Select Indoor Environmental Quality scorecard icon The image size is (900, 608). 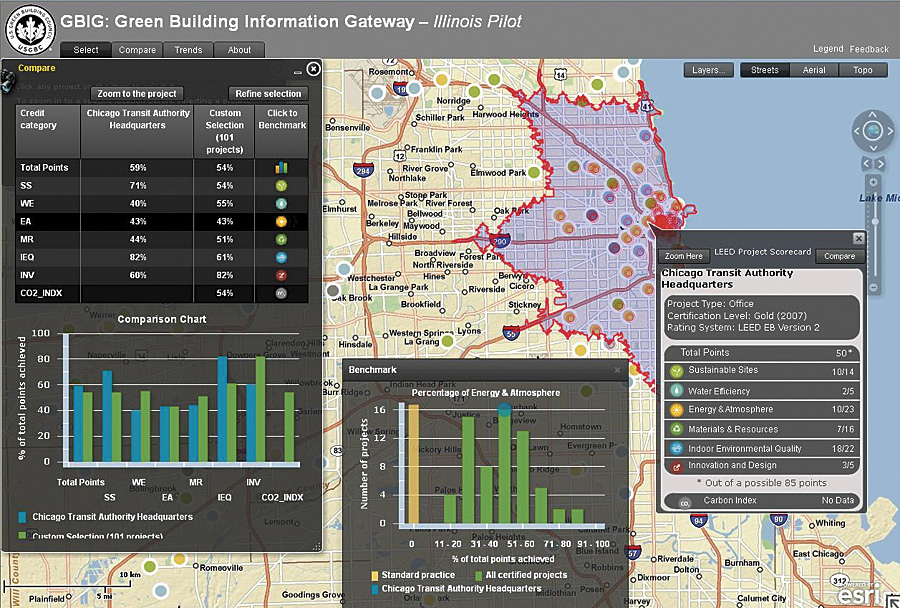[677, 448]
